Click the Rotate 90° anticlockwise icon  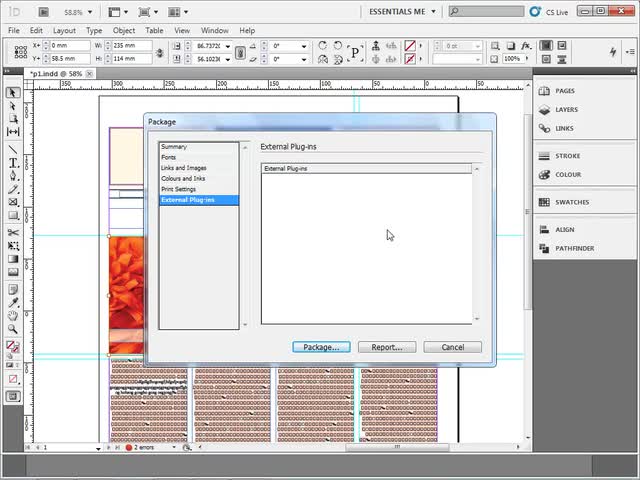pyautogui.click(x=338, y=46)
